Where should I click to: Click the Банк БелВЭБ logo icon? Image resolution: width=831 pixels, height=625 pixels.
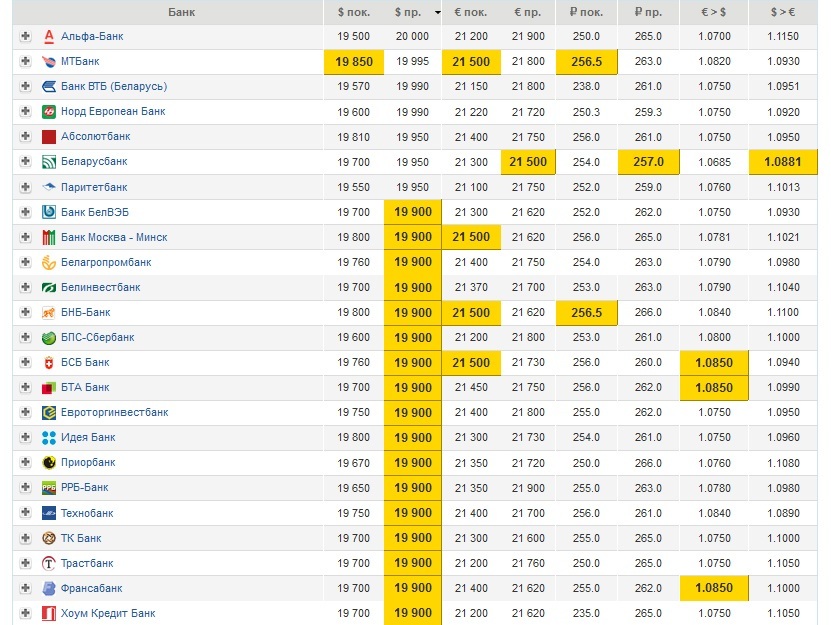[x=49, y=212]
